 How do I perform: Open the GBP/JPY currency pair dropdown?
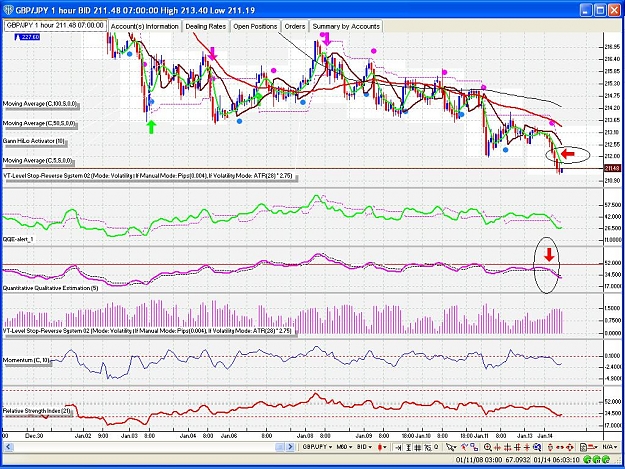(317, 447)
